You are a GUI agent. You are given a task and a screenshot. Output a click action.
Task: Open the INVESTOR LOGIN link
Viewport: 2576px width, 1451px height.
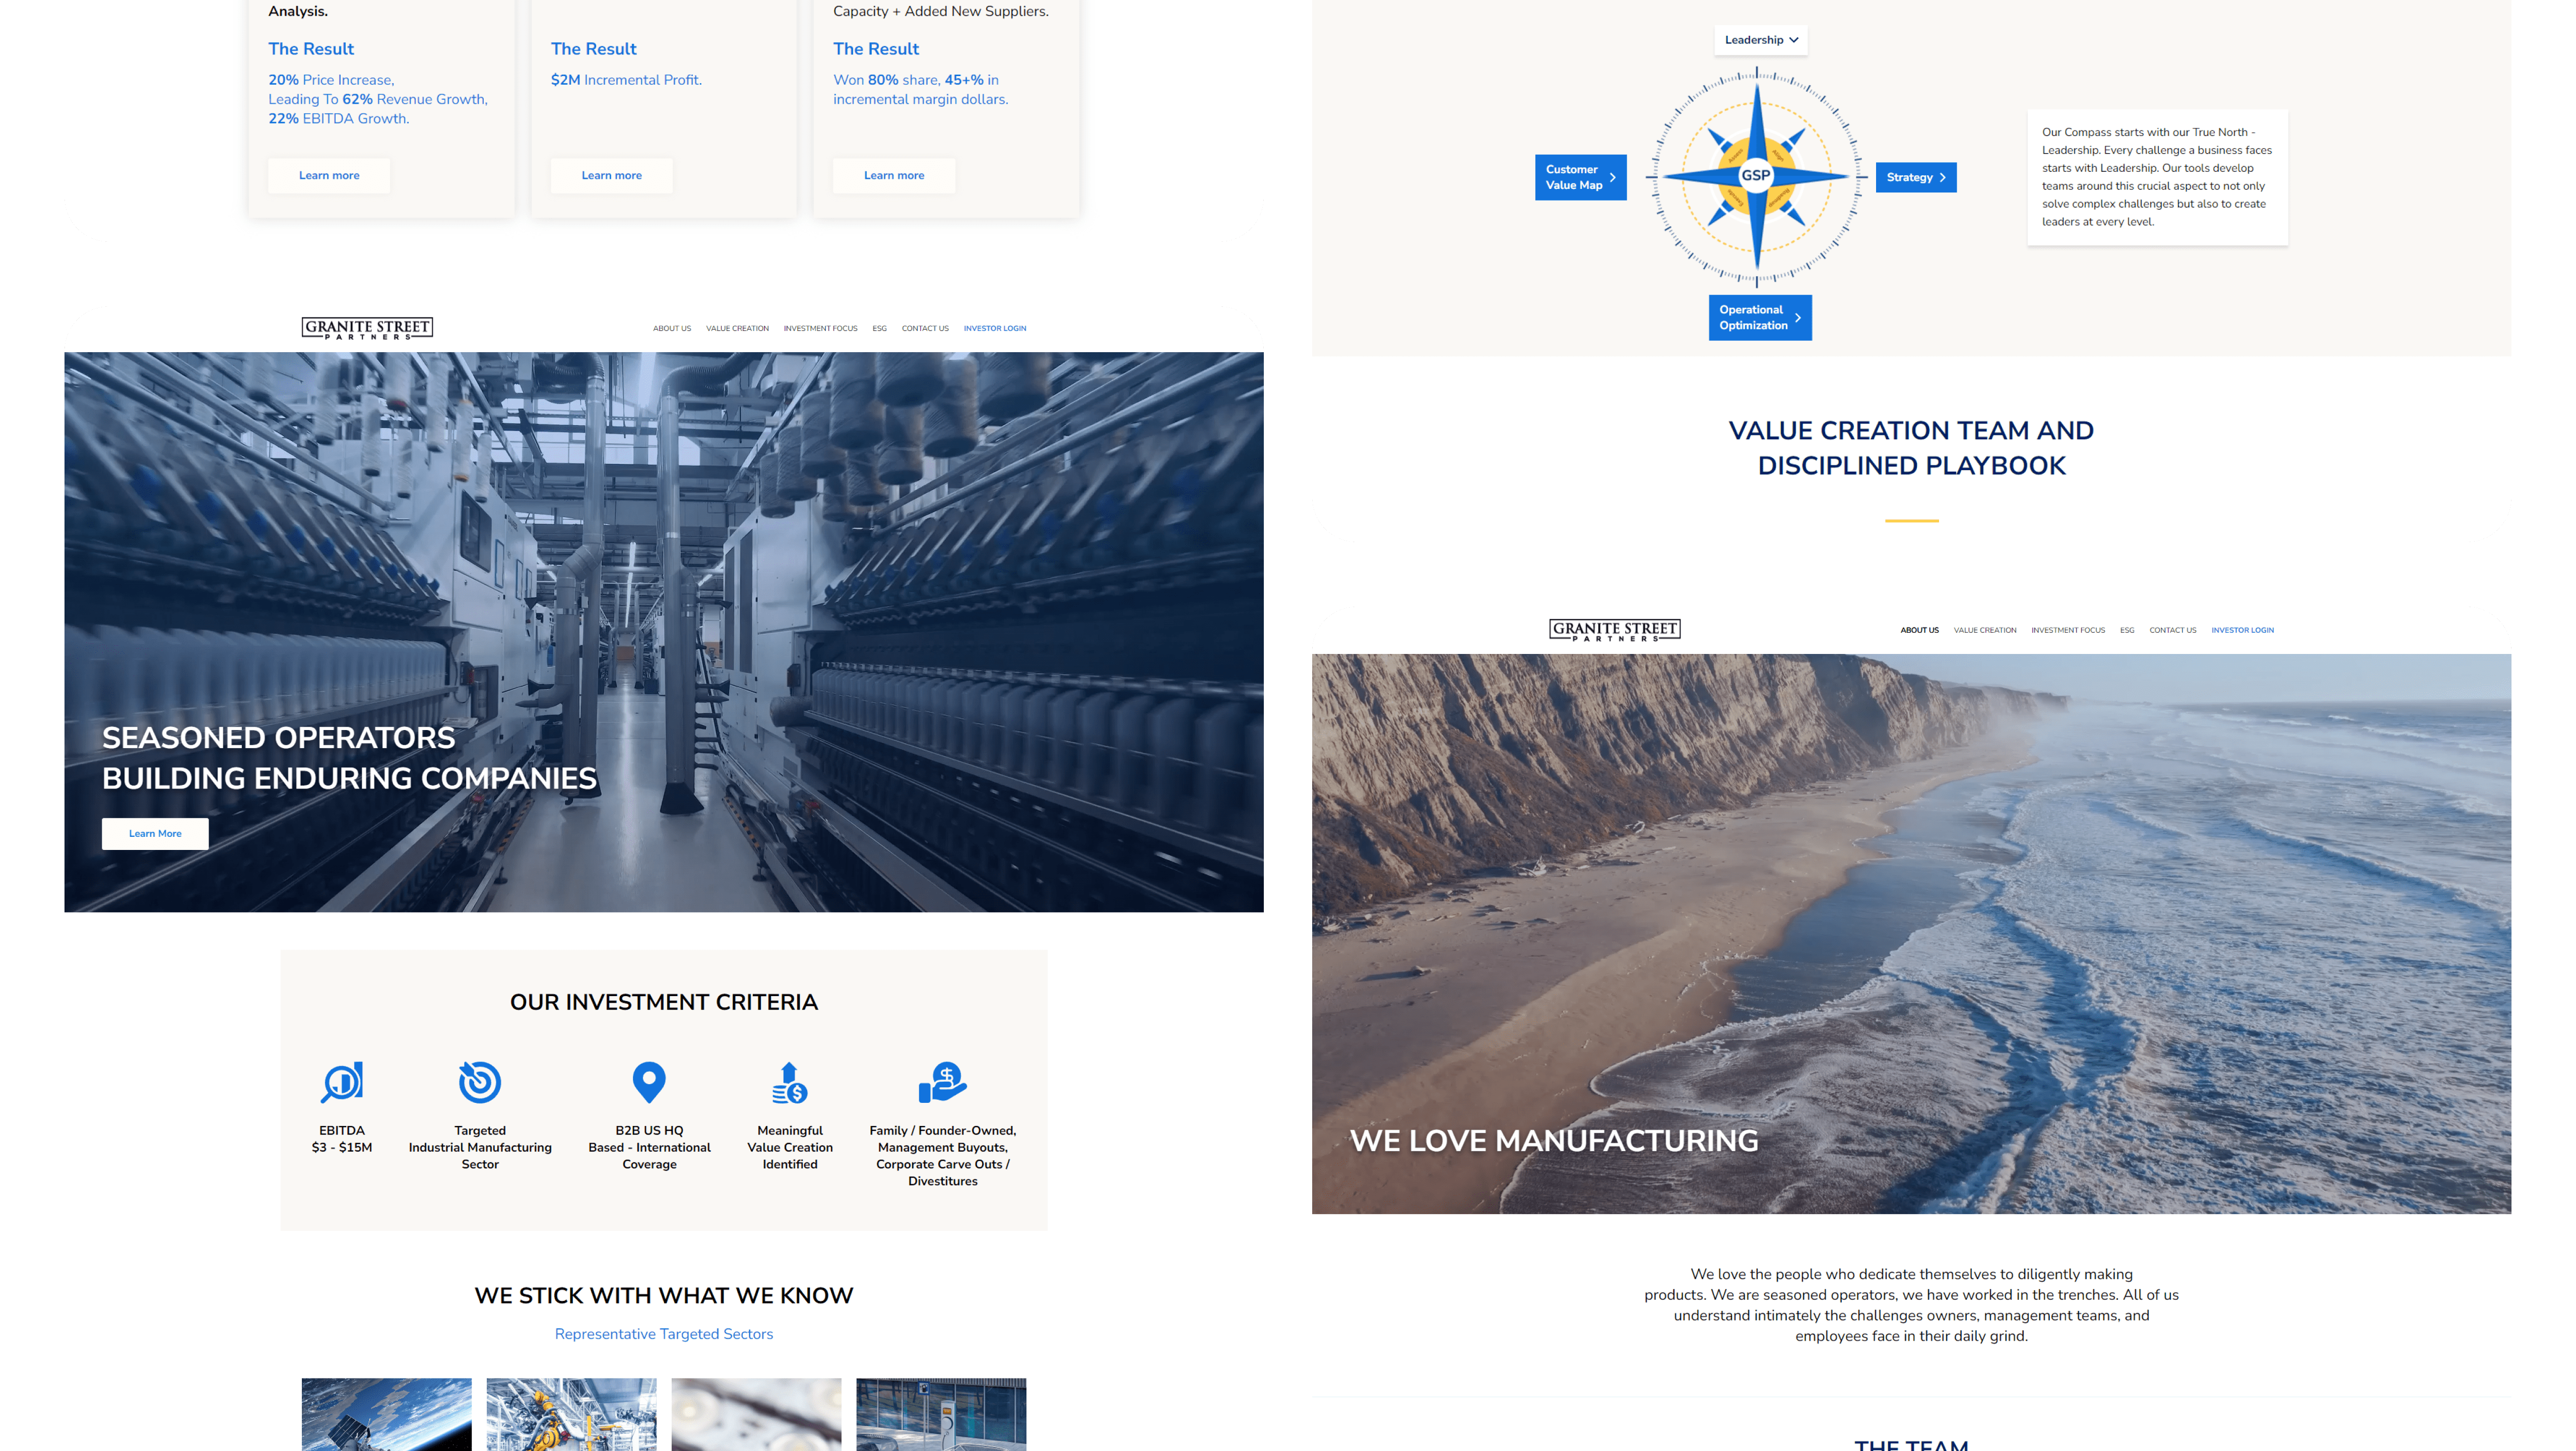[995, 328]
